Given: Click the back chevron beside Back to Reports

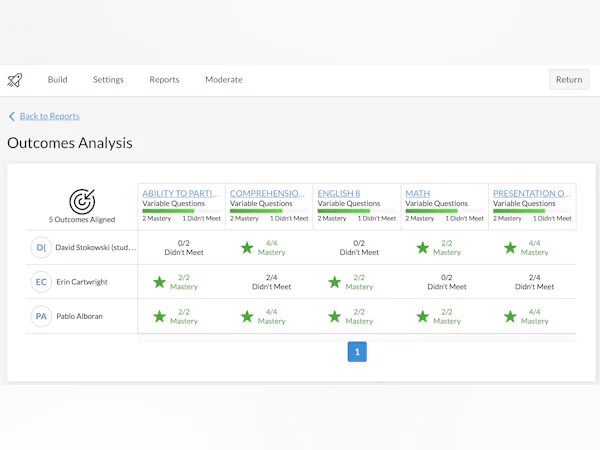Looking at the screenshot, I should (x=12, y=116).
